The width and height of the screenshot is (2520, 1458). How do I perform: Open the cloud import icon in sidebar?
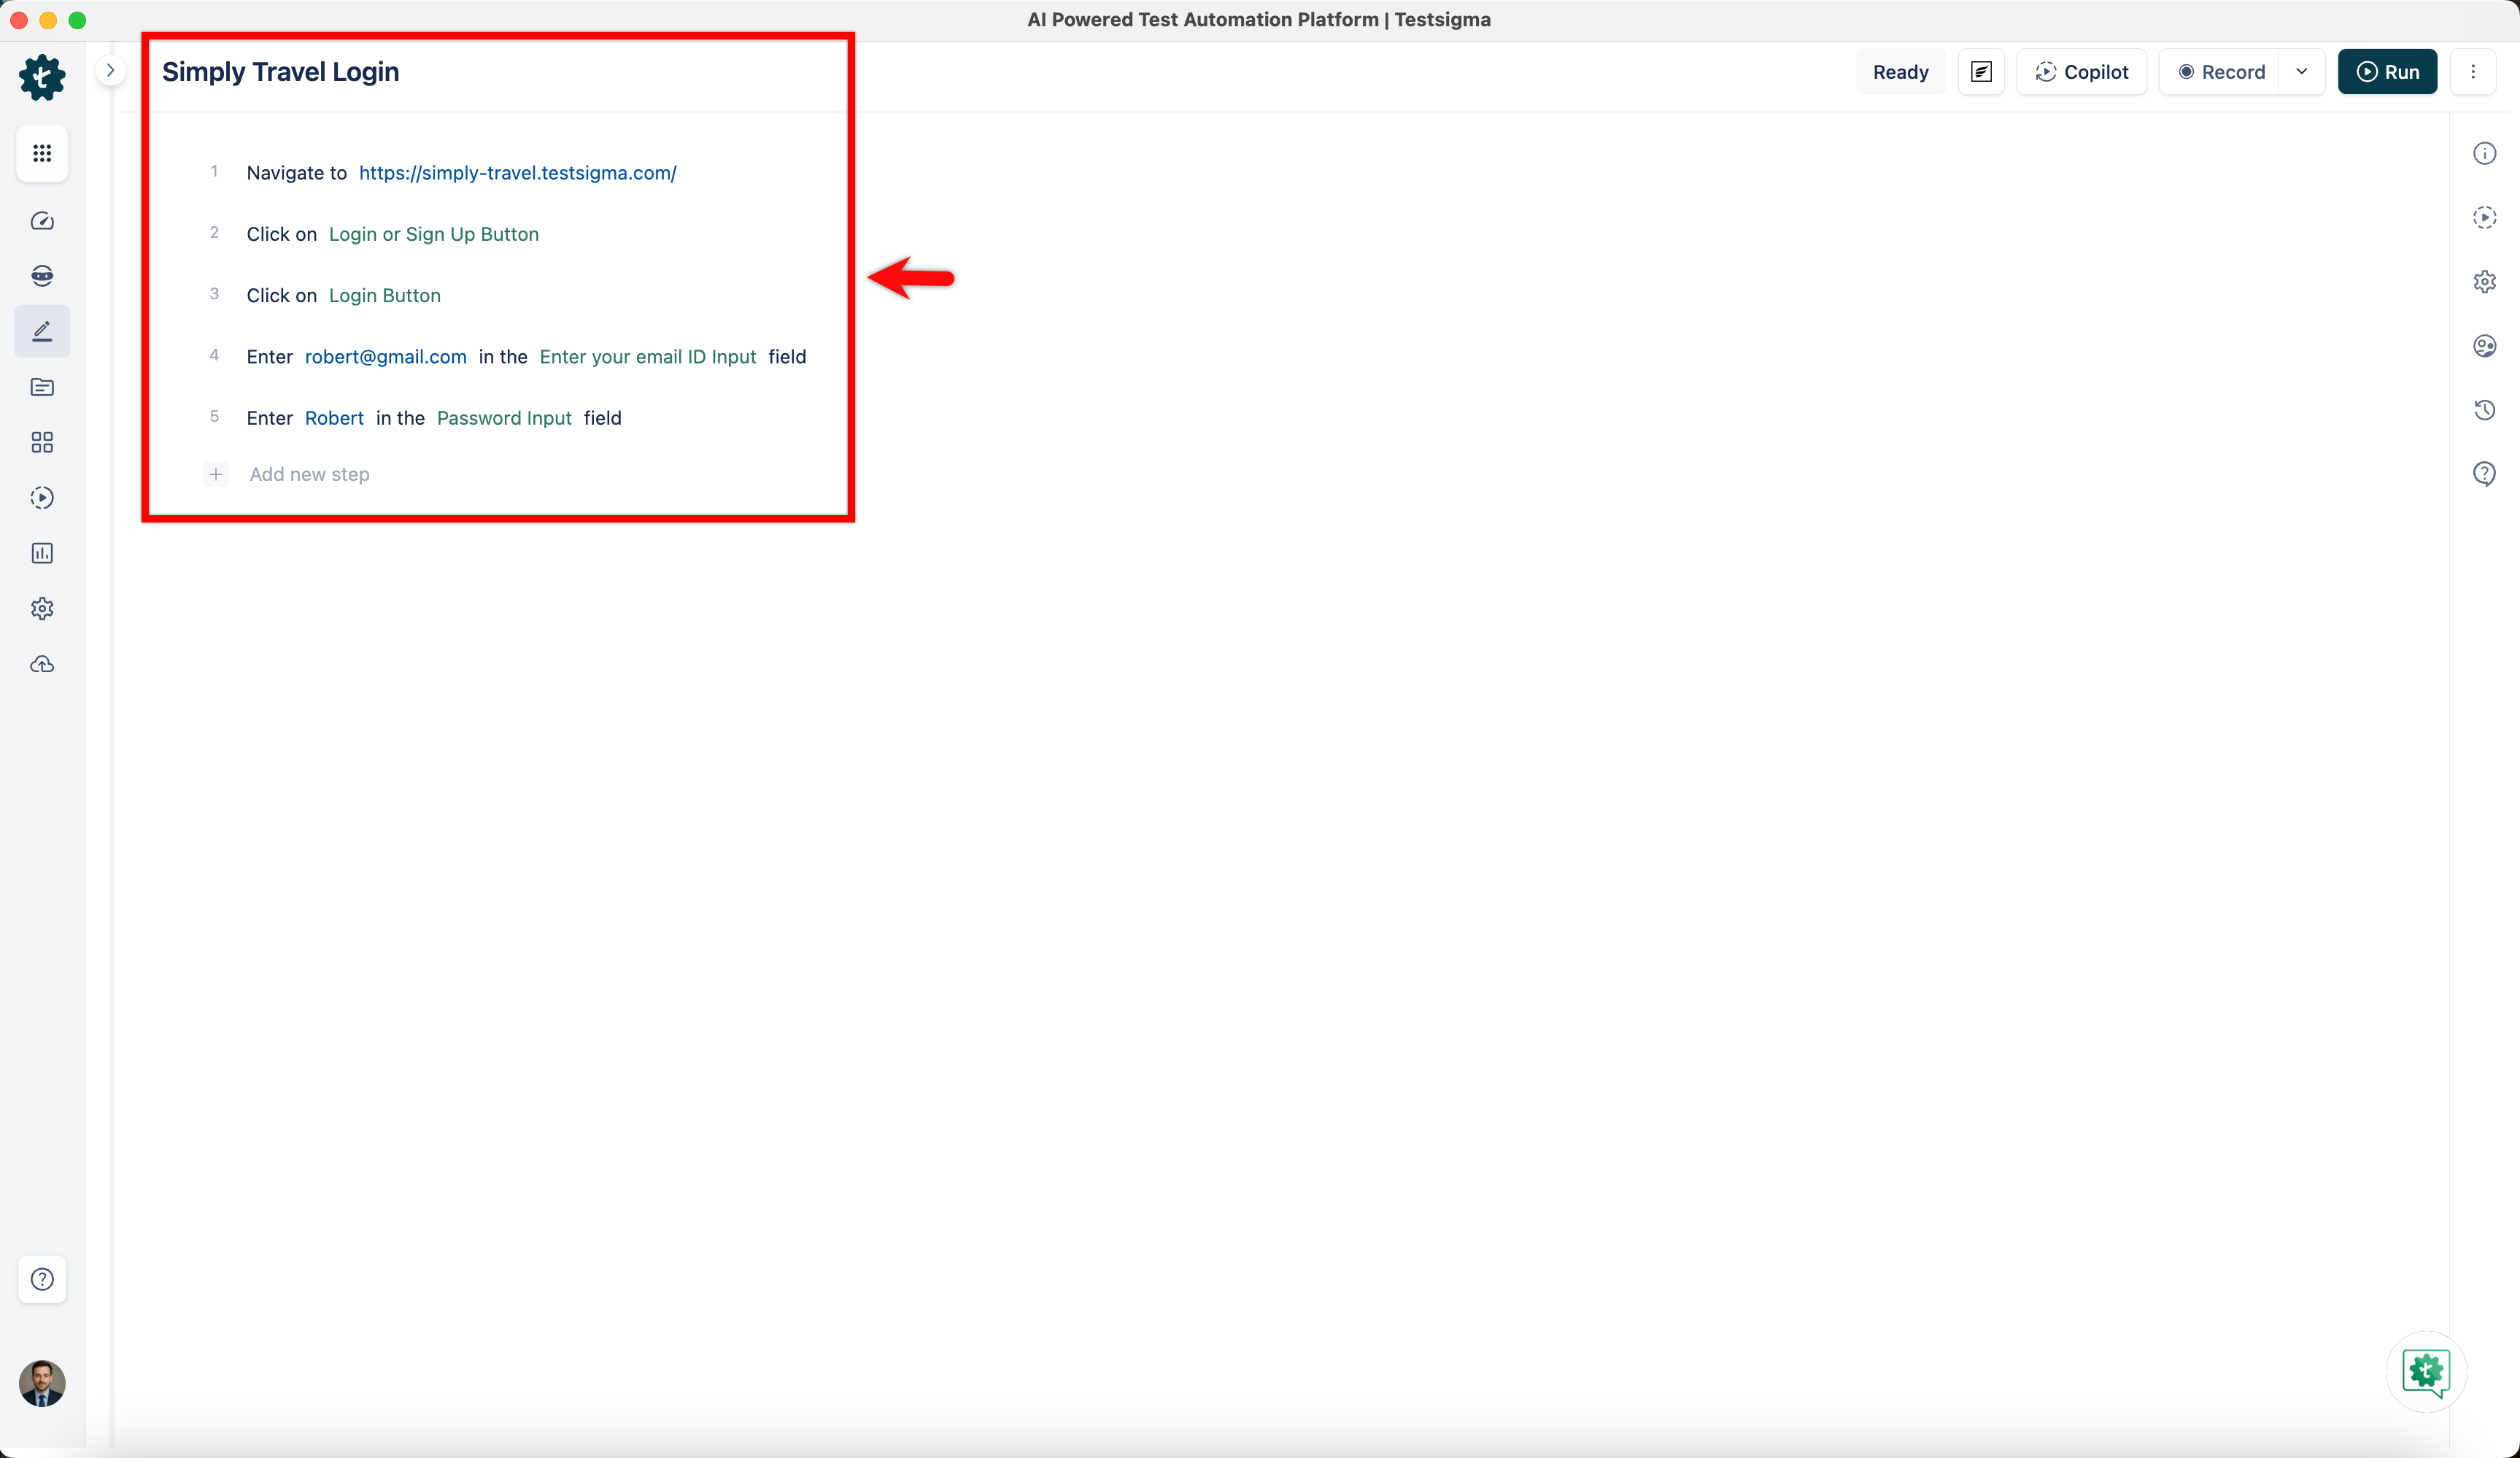(x=42, y=664)
